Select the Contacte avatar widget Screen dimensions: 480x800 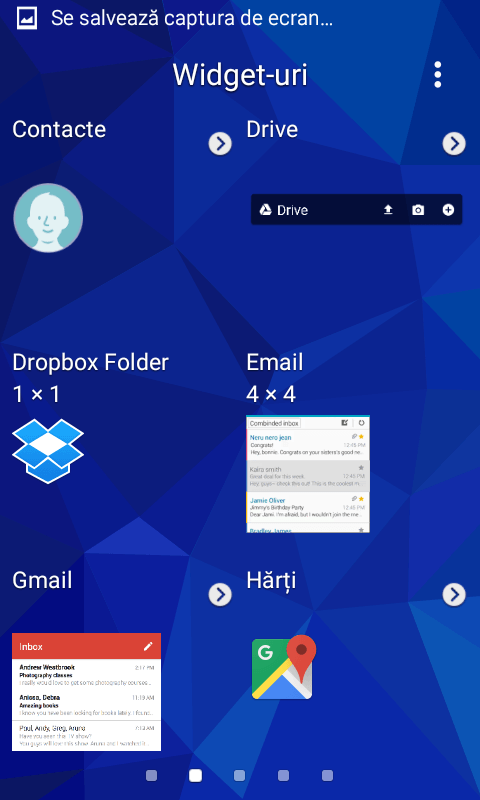click(x=48, y=218)
